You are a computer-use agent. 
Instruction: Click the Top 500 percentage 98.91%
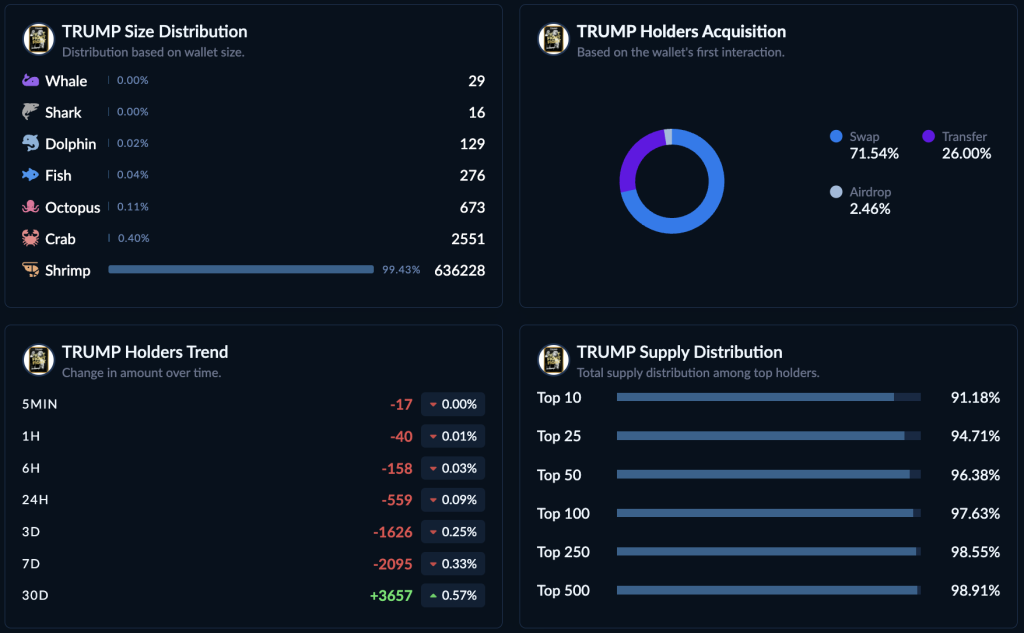(x=975, y=591)
